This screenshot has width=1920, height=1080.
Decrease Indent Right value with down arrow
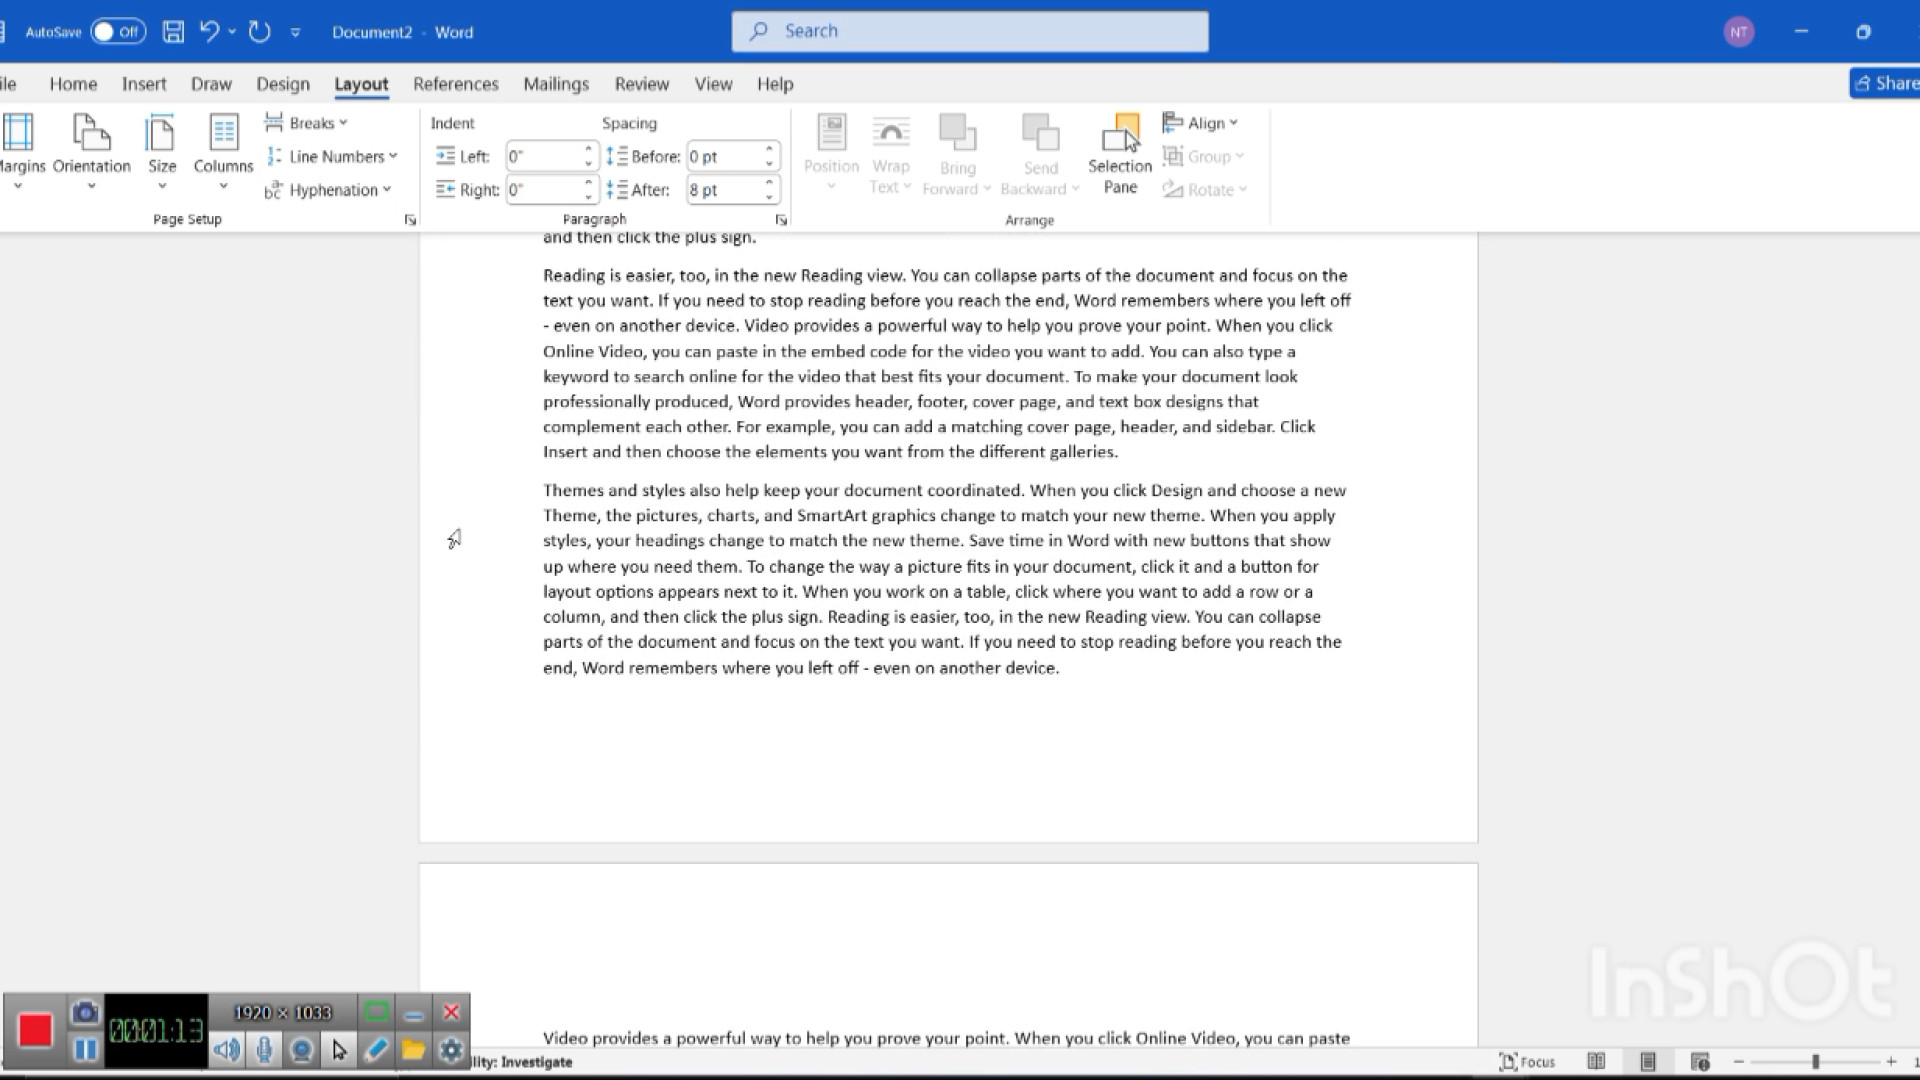point(589,197)
